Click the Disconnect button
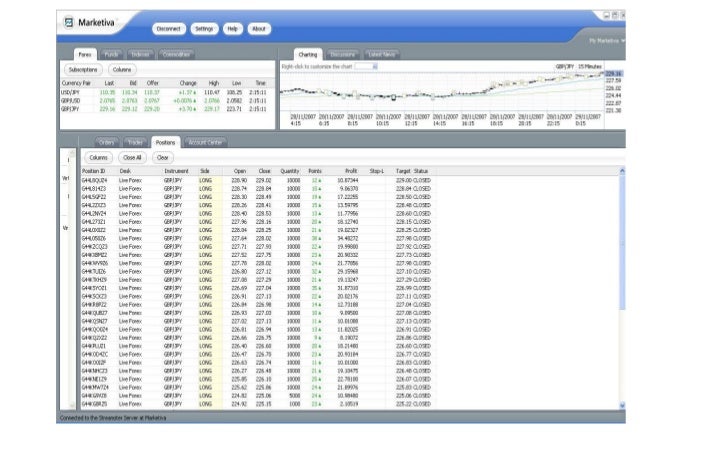 (169, 29)
